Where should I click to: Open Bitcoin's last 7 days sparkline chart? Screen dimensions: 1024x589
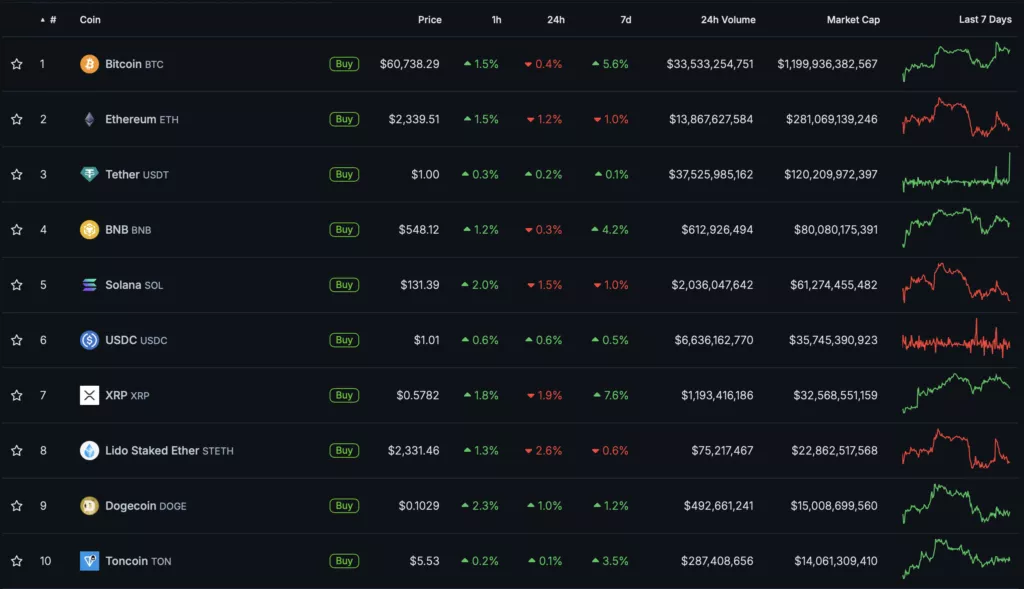(956, 62)
